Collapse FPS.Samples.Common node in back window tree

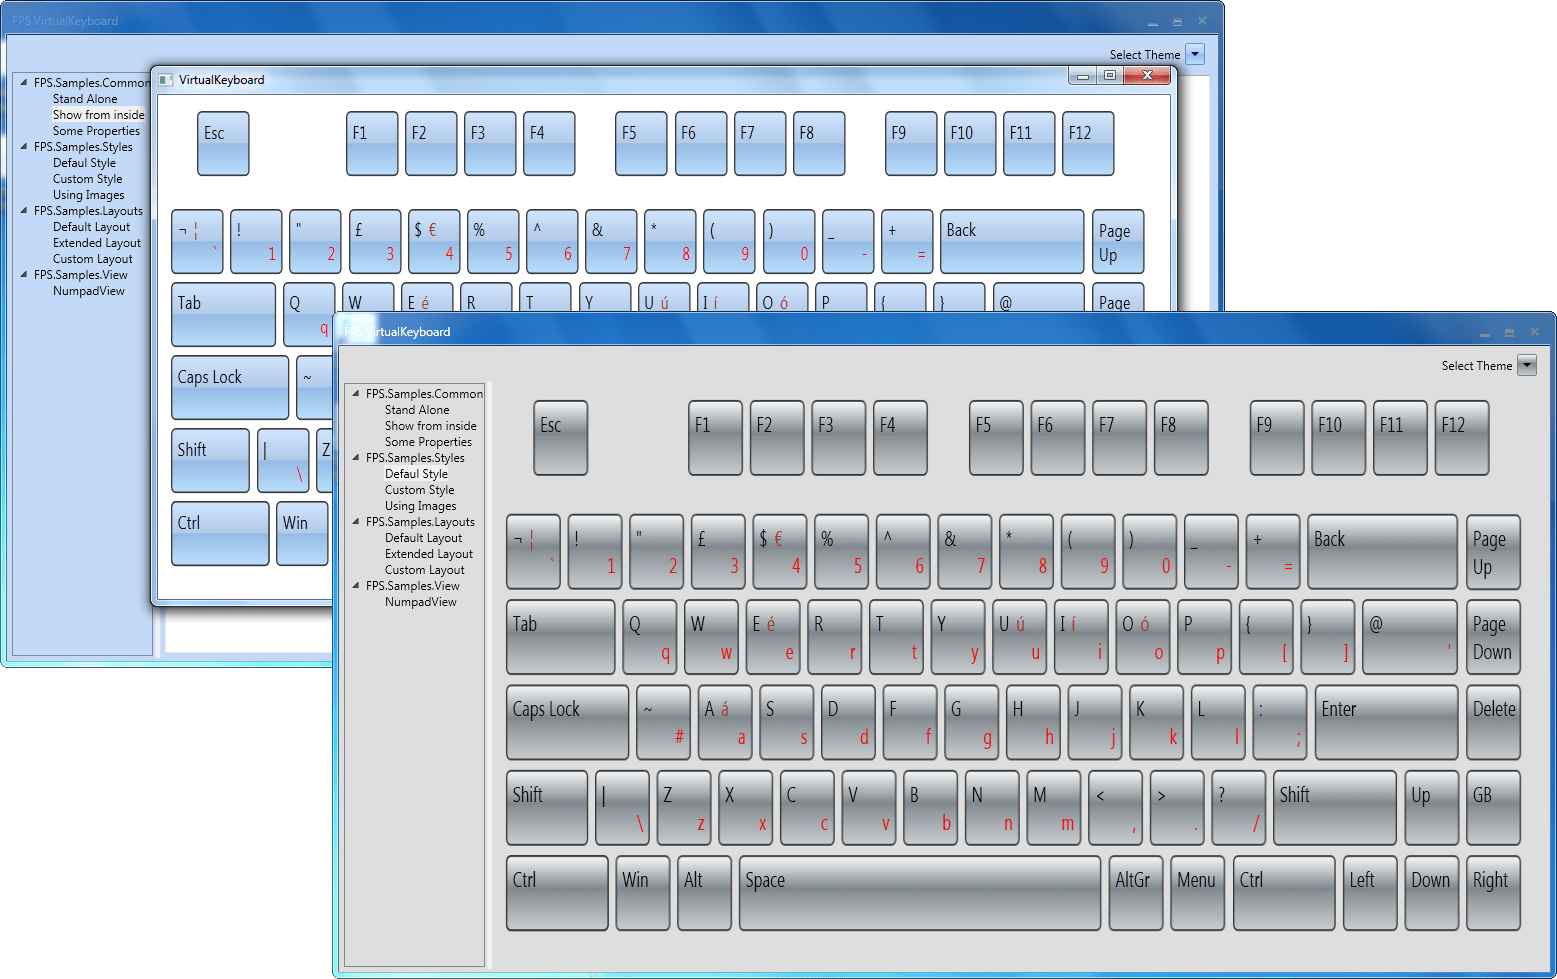pyautogui.click(x=24, y=82)
